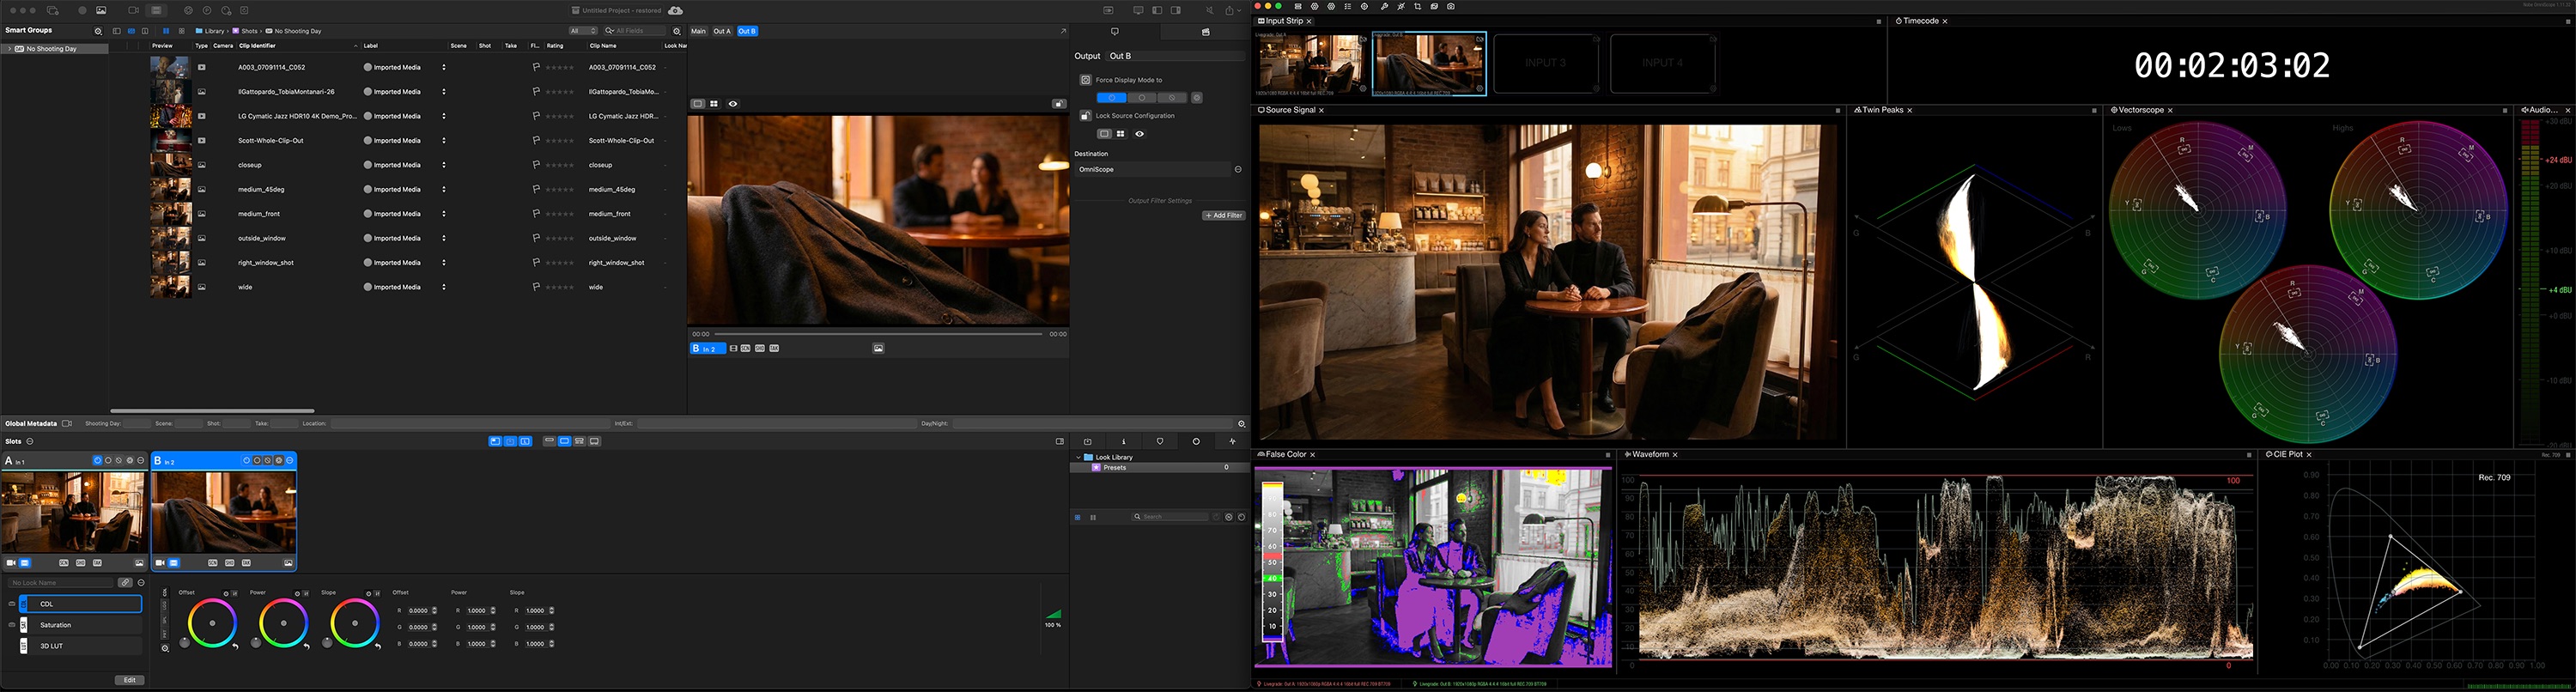
Task: Click the Edit button below nodes
Action: (x=129, y=680)
